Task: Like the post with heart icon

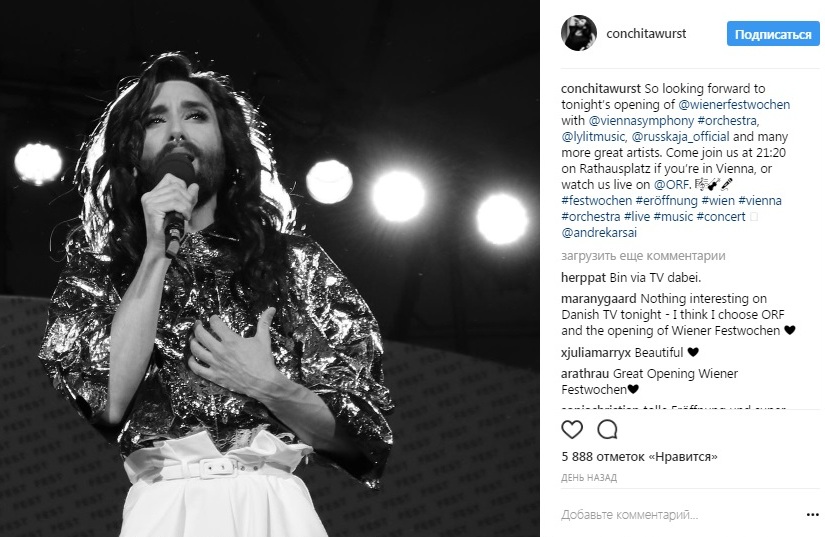Action: coord(572,430)
